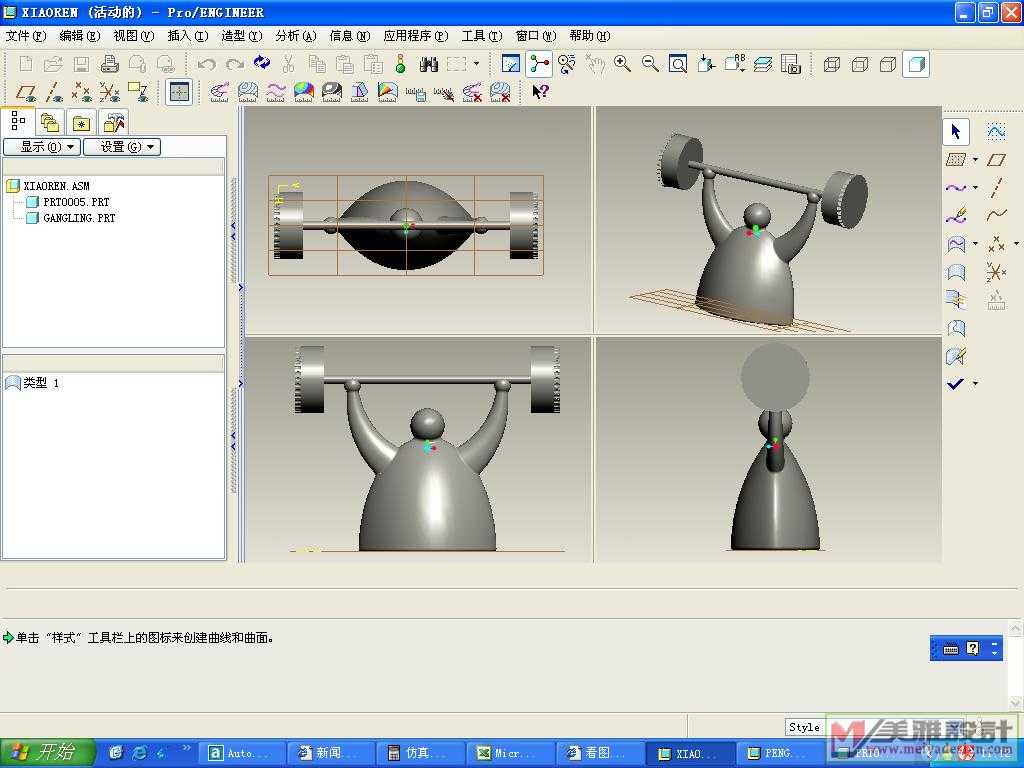Image resolution: width=1024 pixels, height=768 pixels.
Task: Click the What's This help cursor
Action: pos(540,92)
